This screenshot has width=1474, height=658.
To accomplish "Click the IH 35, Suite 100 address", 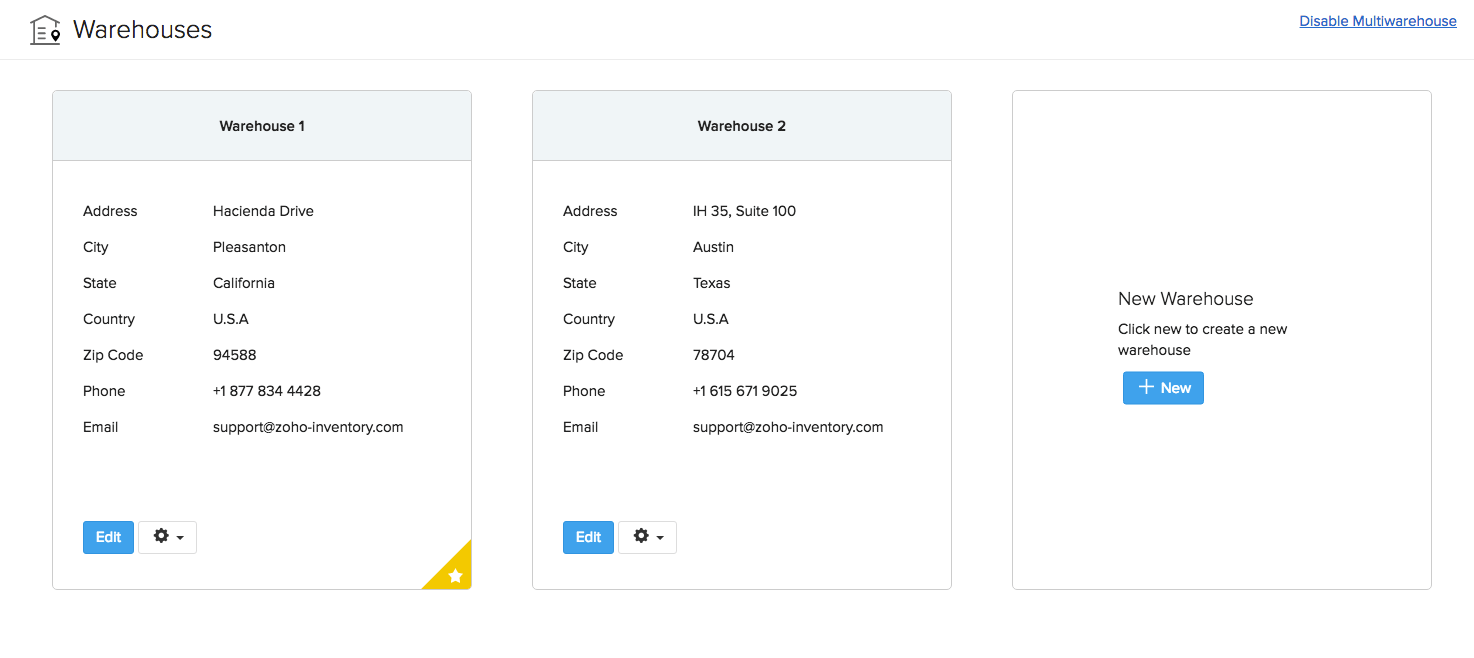I will coord(744,211).
